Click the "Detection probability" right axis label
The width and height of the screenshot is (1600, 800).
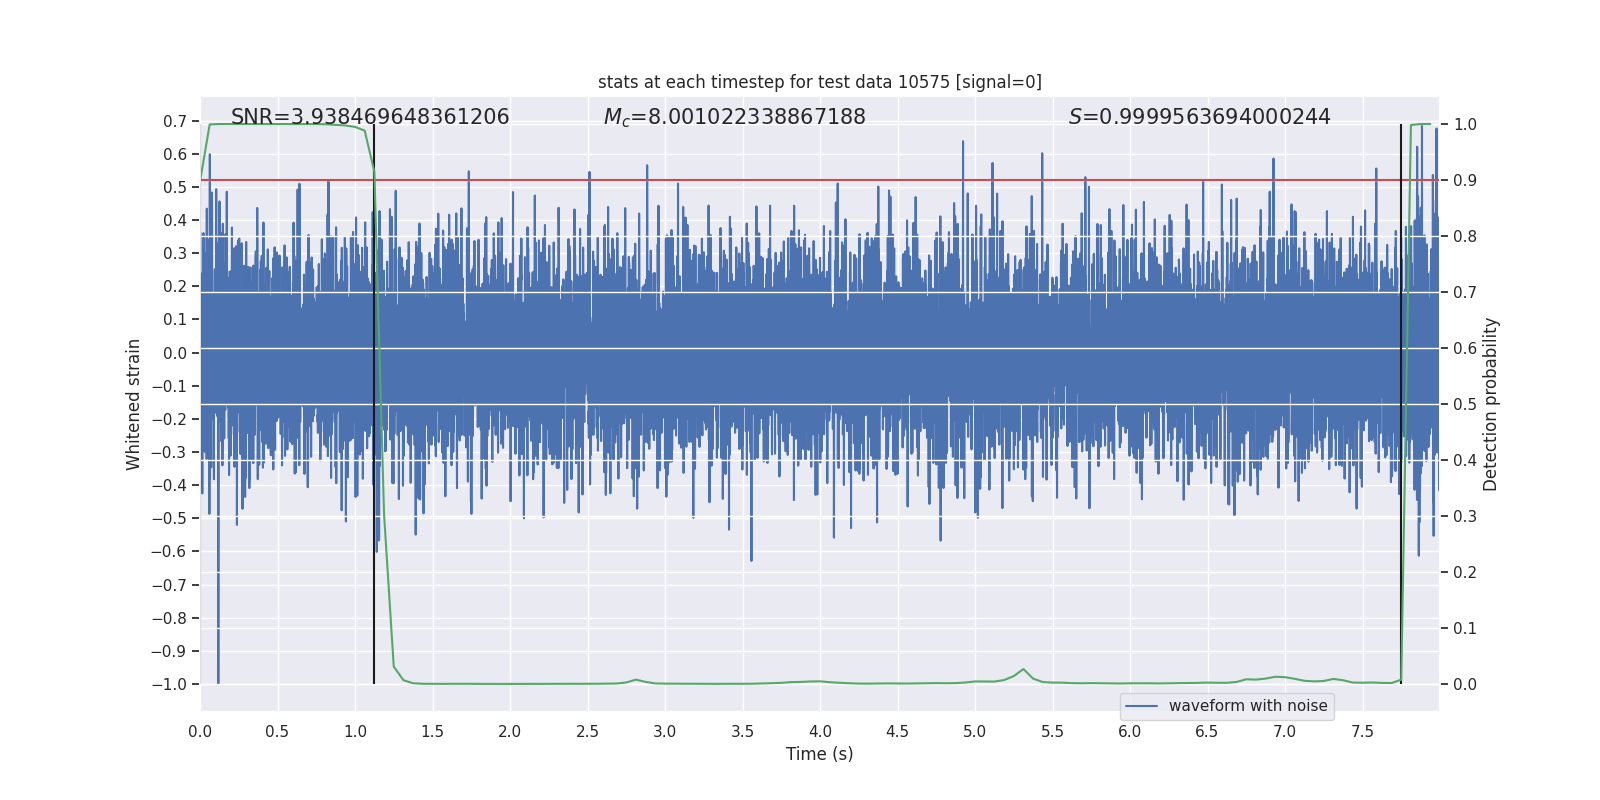pos(1491,404)
